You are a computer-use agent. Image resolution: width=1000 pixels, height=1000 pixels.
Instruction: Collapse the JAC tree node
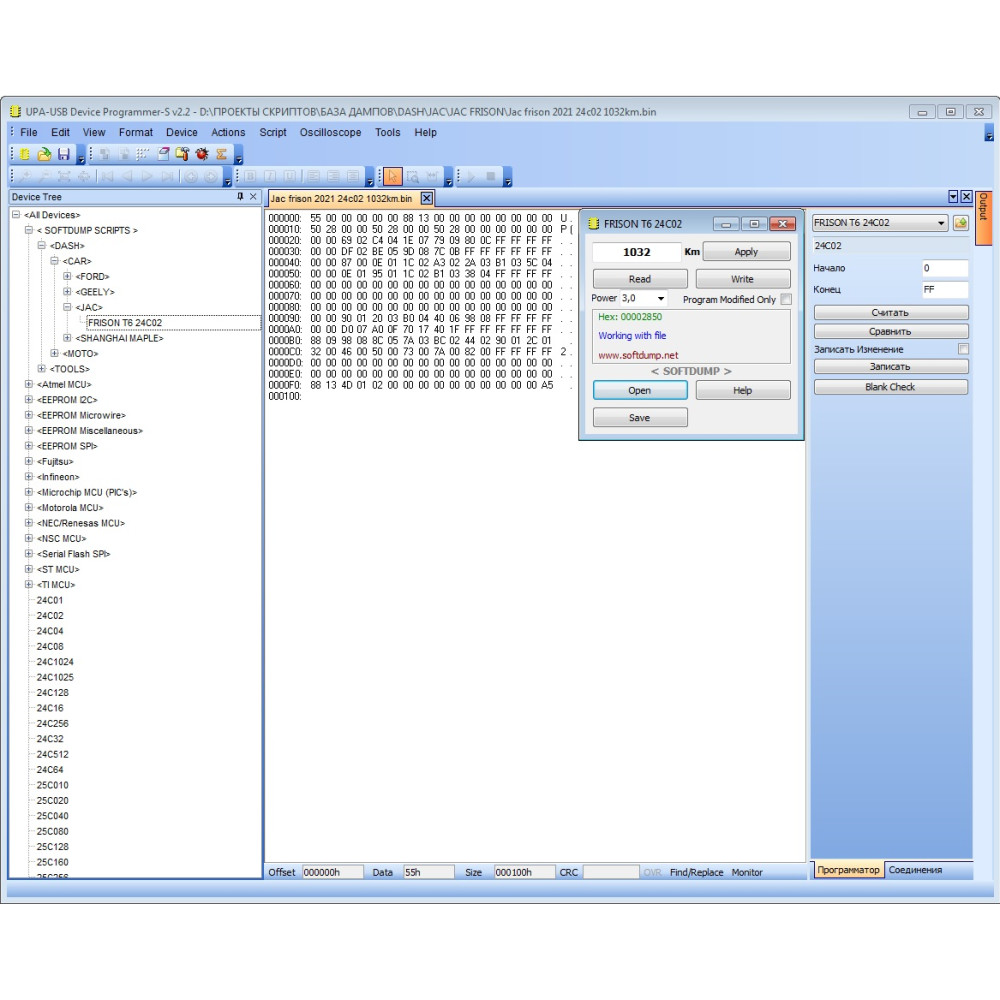pos(67,307)
